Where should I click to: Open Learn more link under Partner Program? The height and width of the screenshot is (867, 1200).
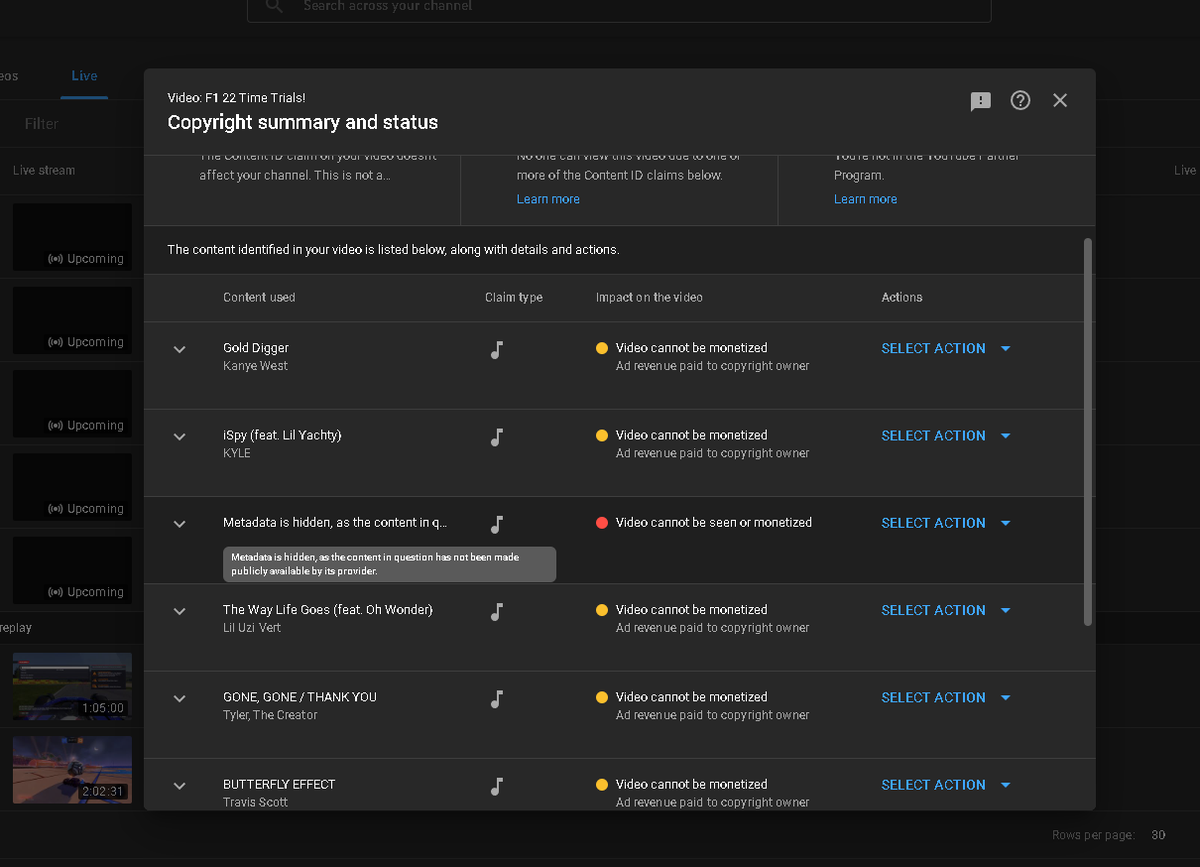(x=865, y=199)
